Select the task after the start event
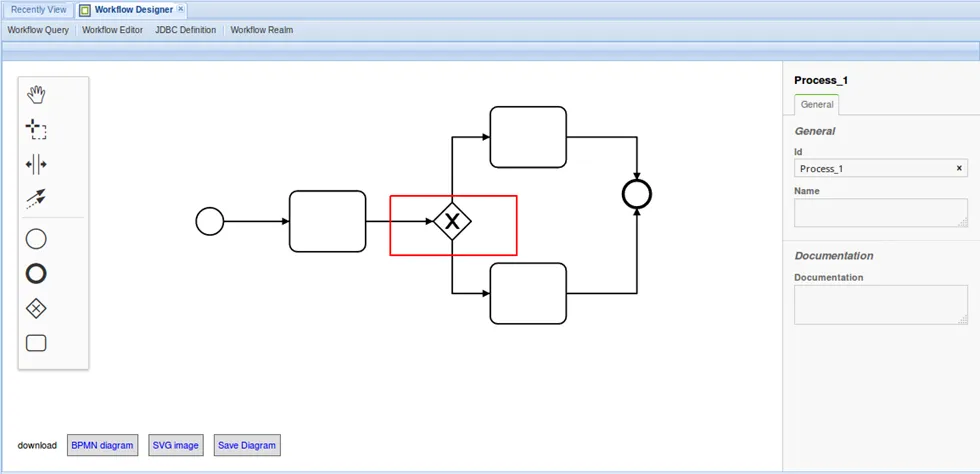980x474 pixels. (328, 221)
